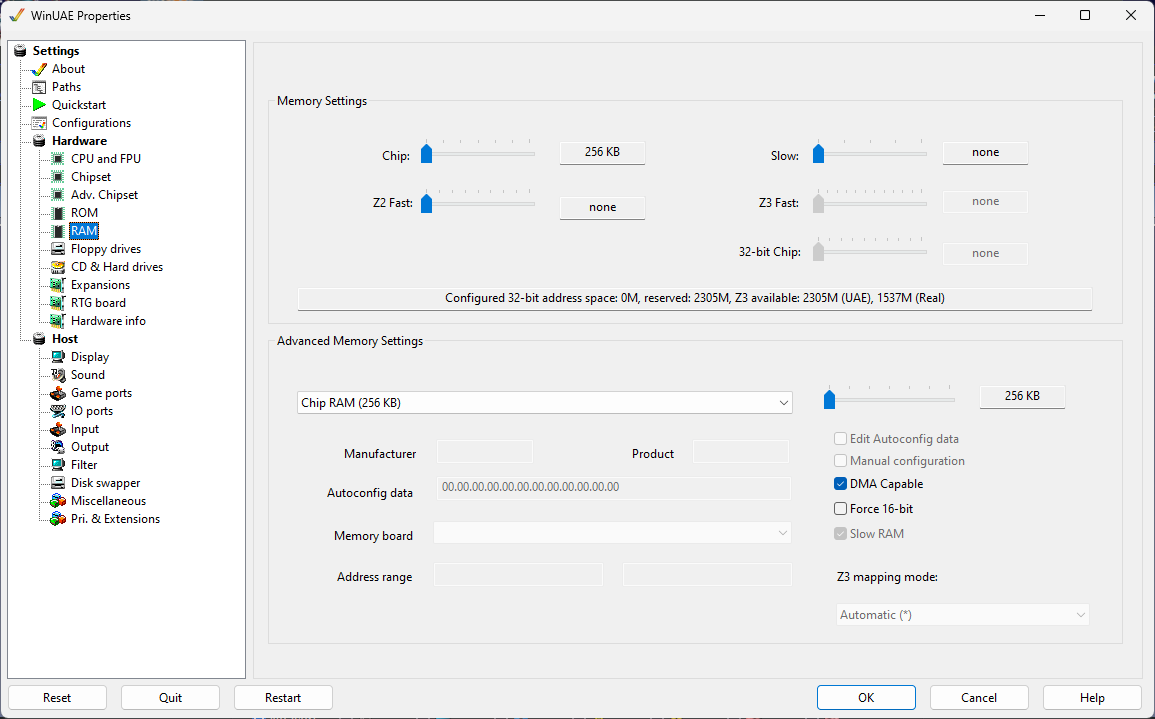Click the 32-bit Chip slider
Viewport: 1155px width, 719px height.
pyautogui.click(x=870, y=251)
